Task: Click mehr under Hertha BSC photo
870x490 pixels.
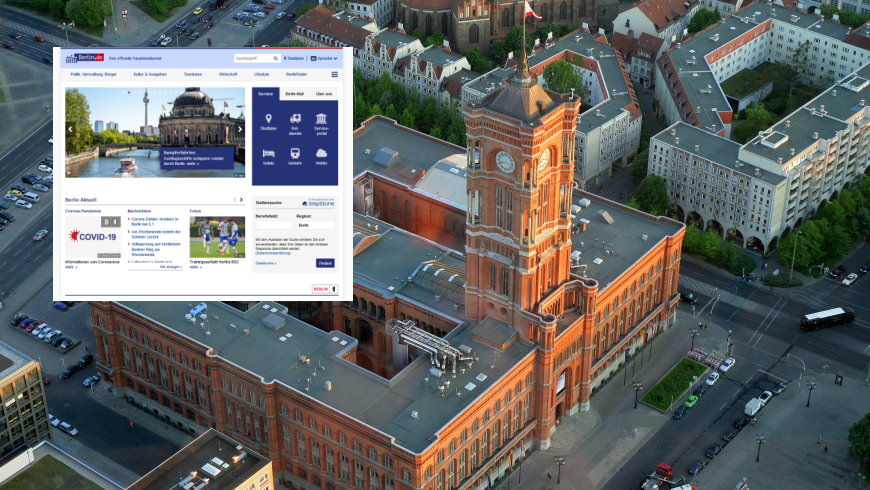Action: point(195,267)
